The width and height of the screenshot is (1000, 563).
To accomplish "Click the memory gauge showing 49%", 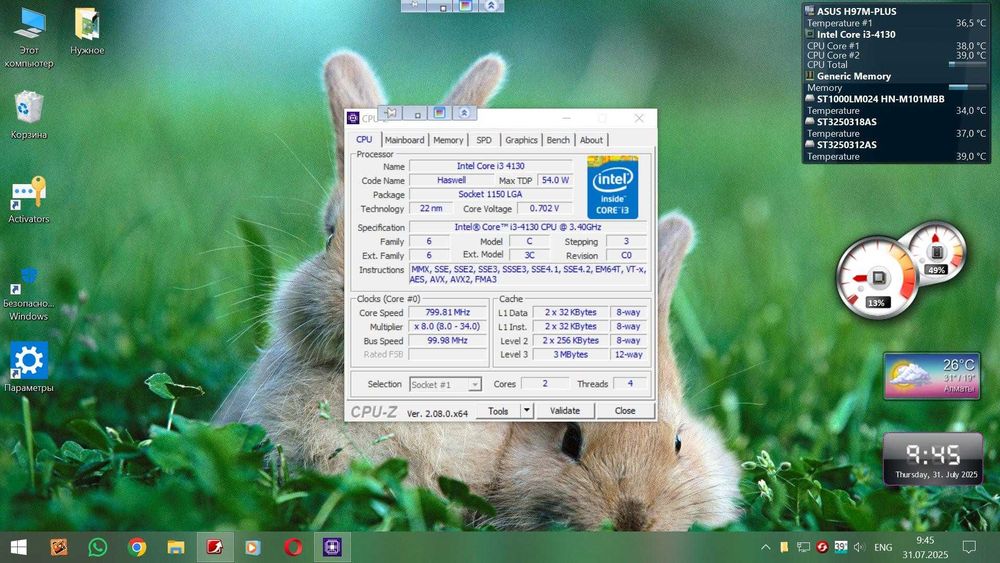I will pyautogui.click(x=936, y=253).
